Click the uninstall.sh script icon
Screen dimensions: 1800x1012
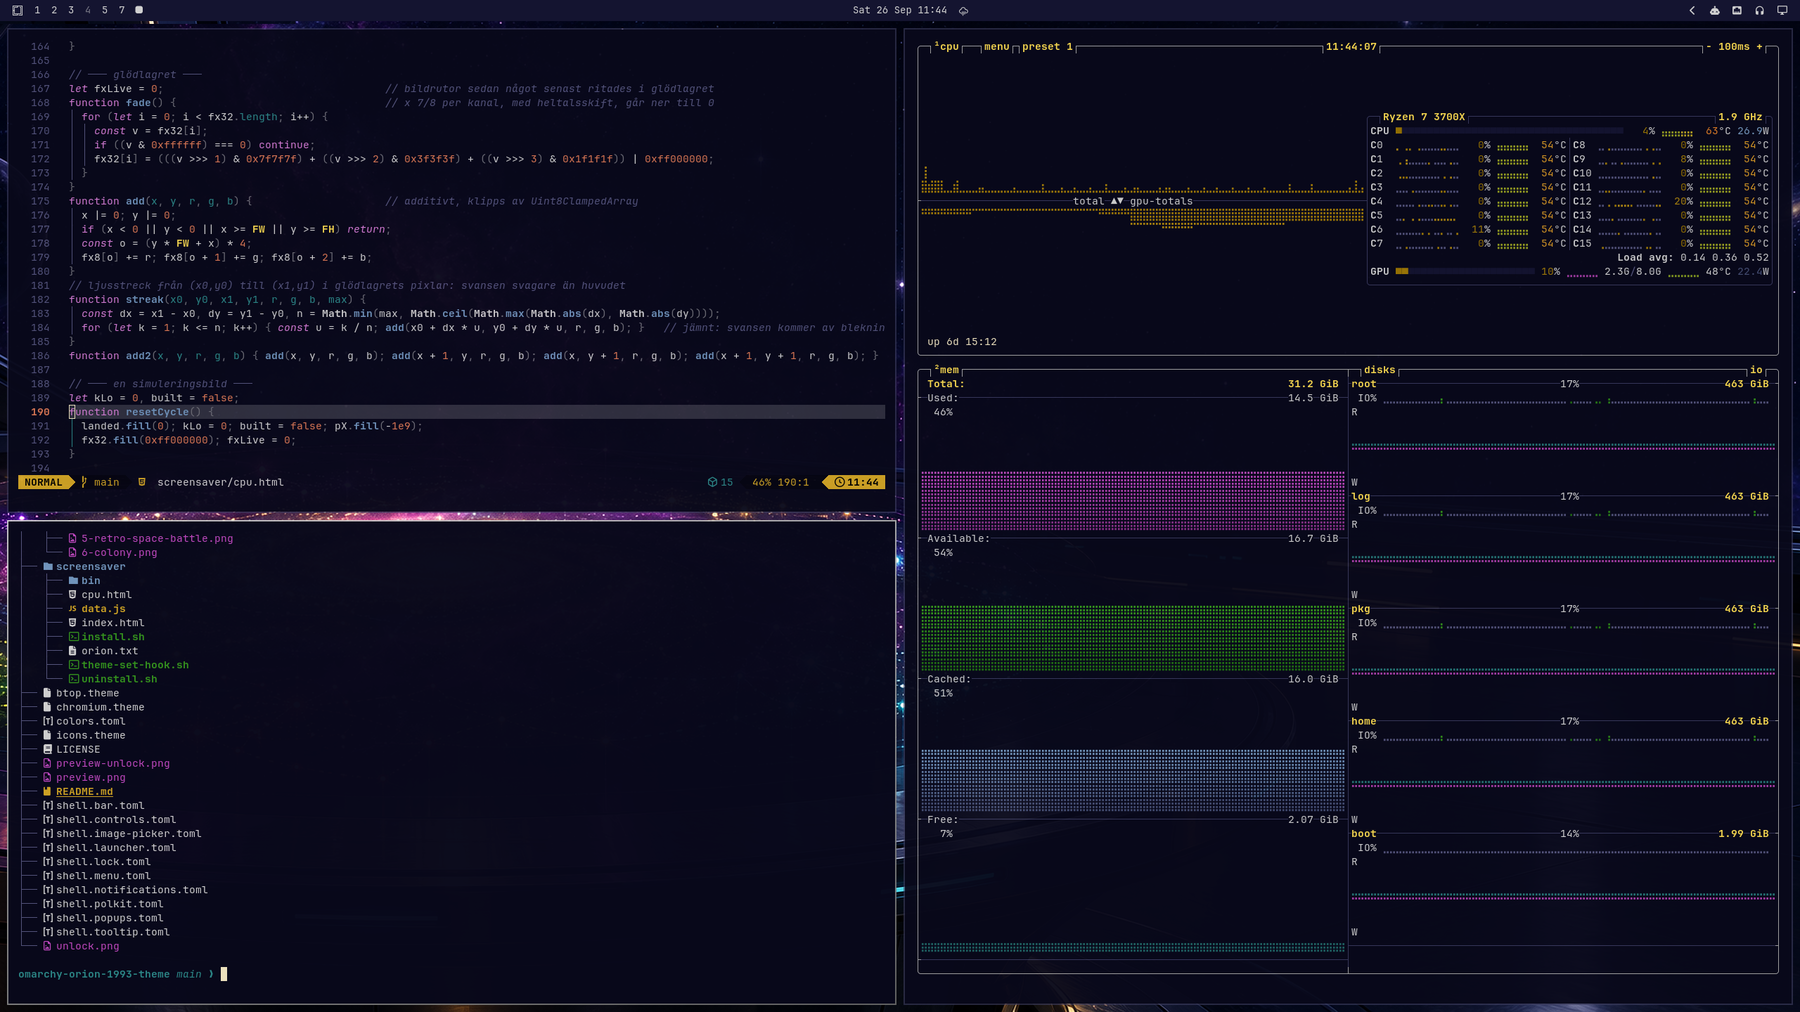click(x=73, y=679)
